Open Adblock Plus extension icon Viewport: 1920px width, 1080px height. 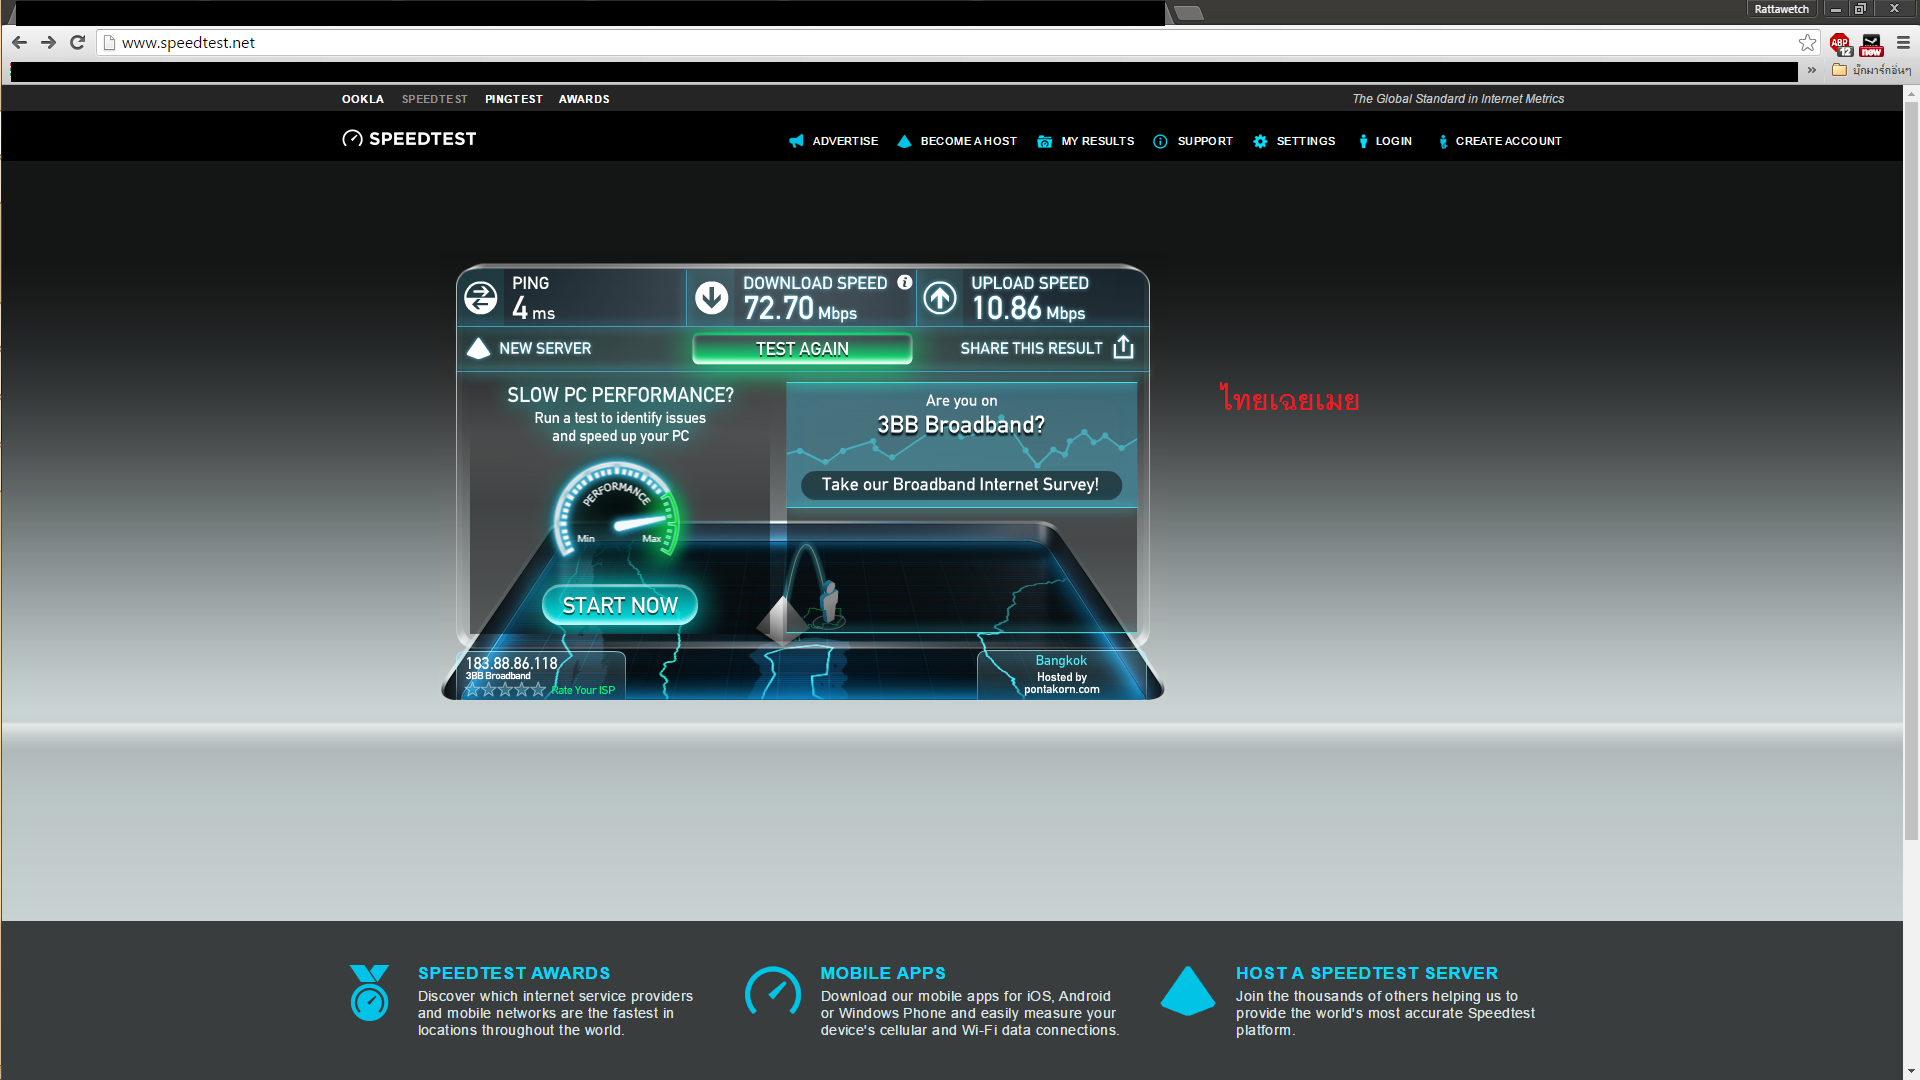click(x=1840, y=44)
